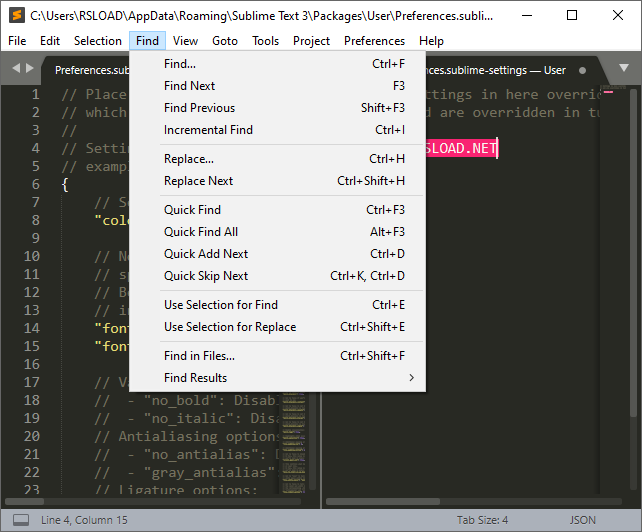The width and height of the screenshot is (642, 532).
Task: Click the "gray_antialias" comment line
Action: point(188,473)
